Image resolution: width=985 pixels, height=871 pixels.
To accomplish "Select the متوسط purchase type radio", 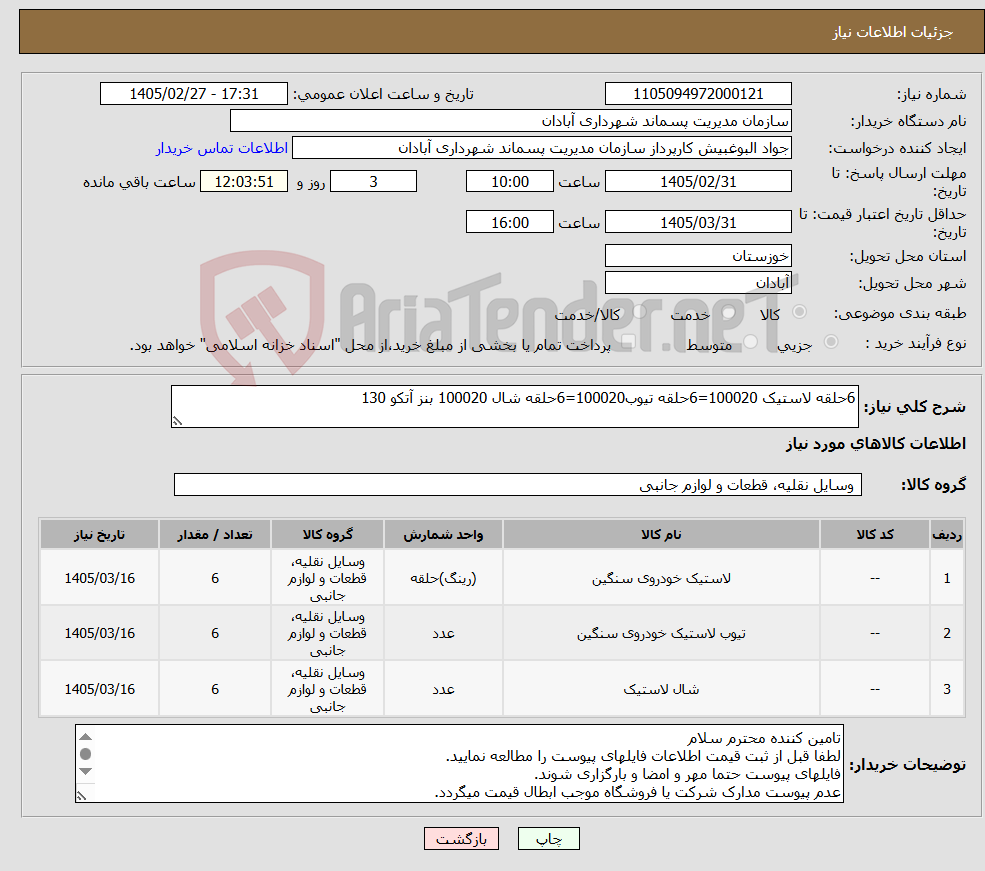I will pos(751,342).
